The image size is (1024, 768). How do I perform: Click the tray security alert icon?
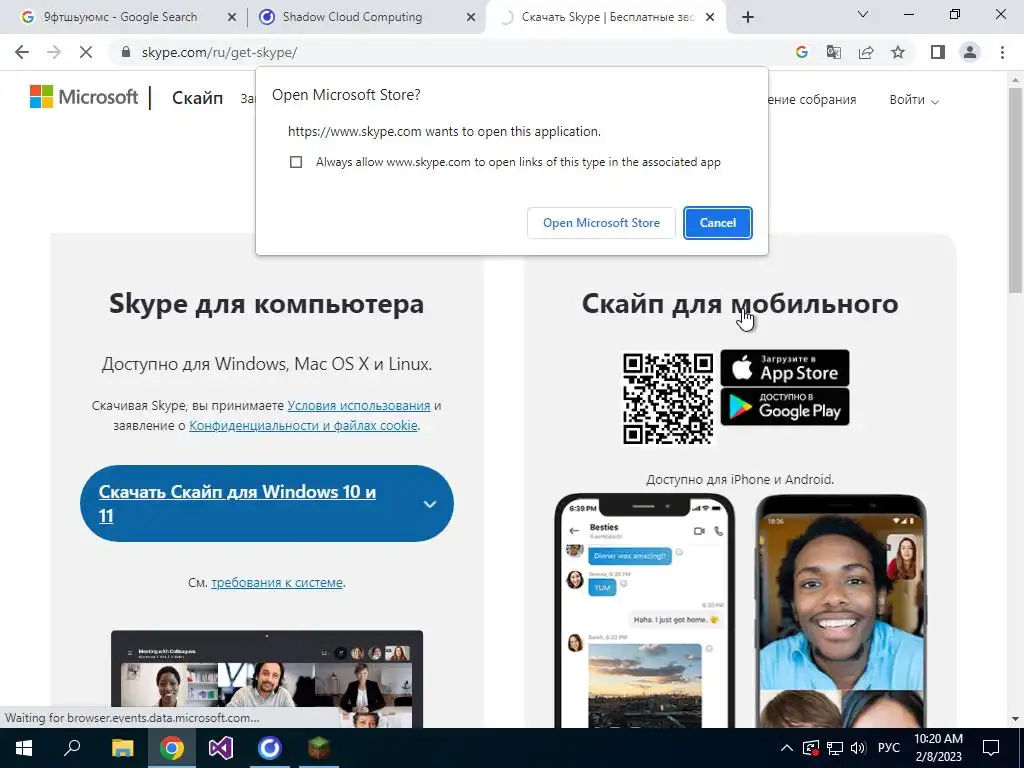click(x=810, y=748)
